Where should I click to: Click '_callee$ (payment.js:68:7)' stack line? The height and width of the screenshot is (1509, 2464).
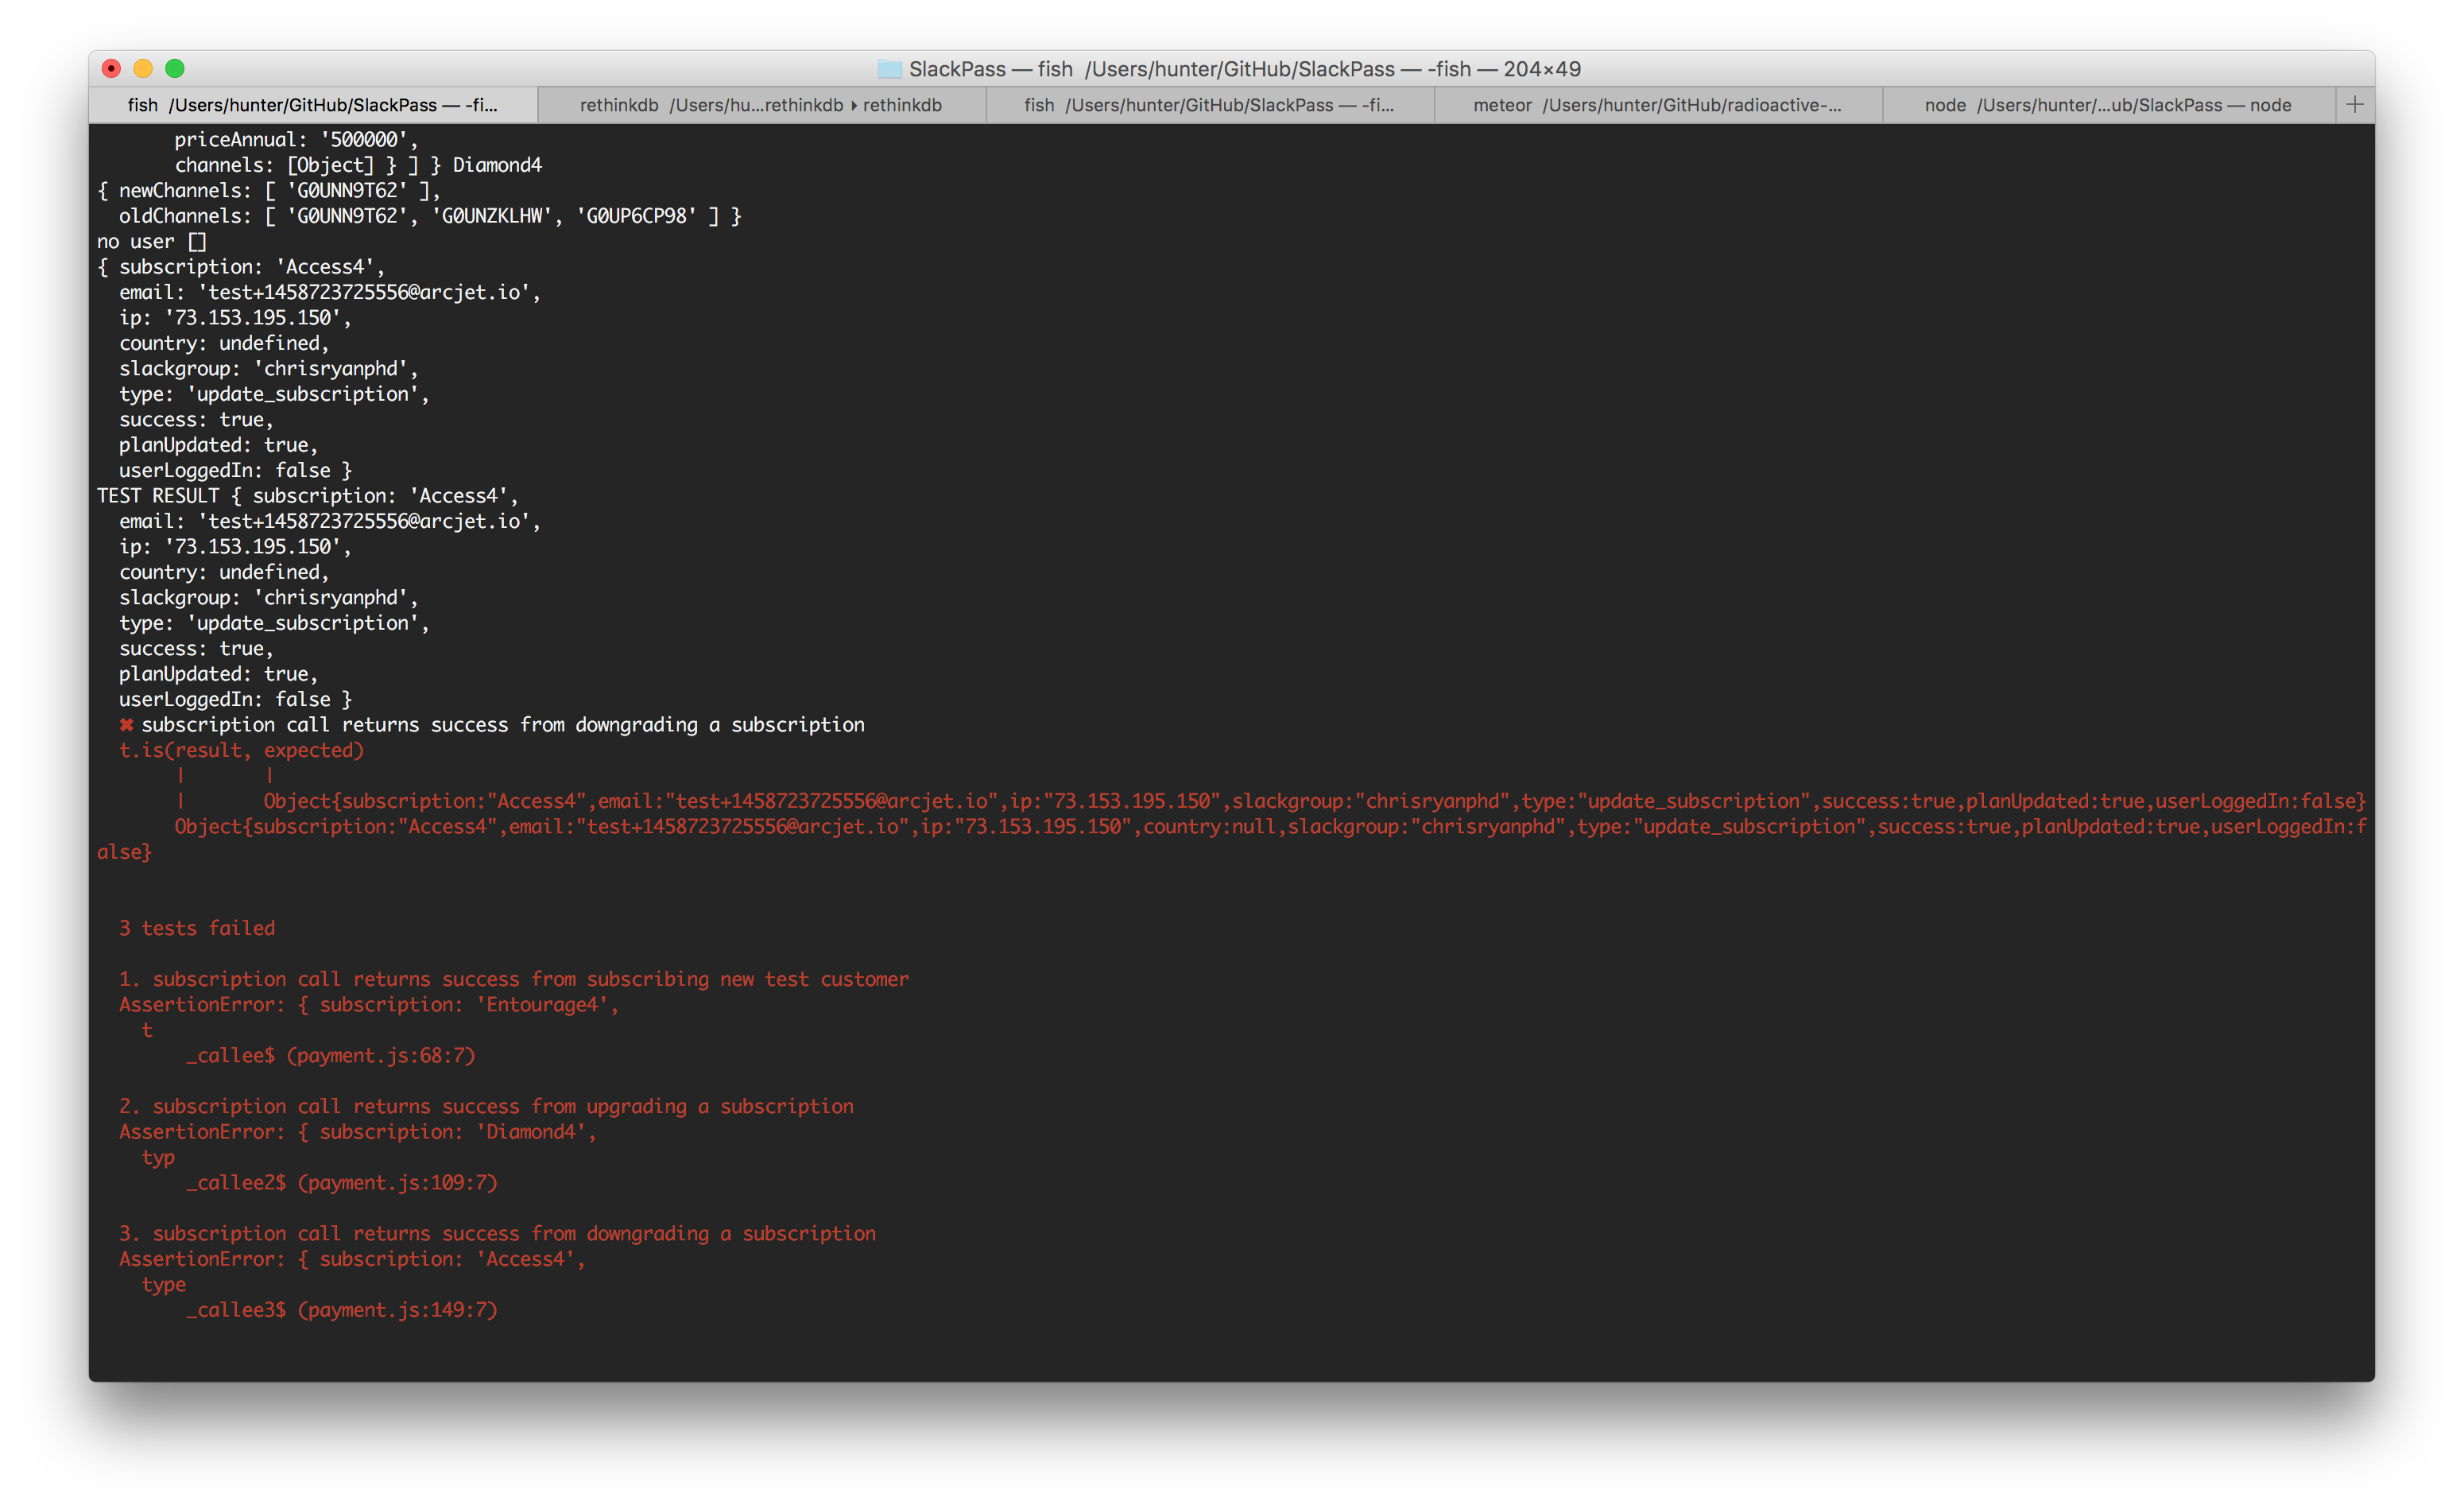331,1055
